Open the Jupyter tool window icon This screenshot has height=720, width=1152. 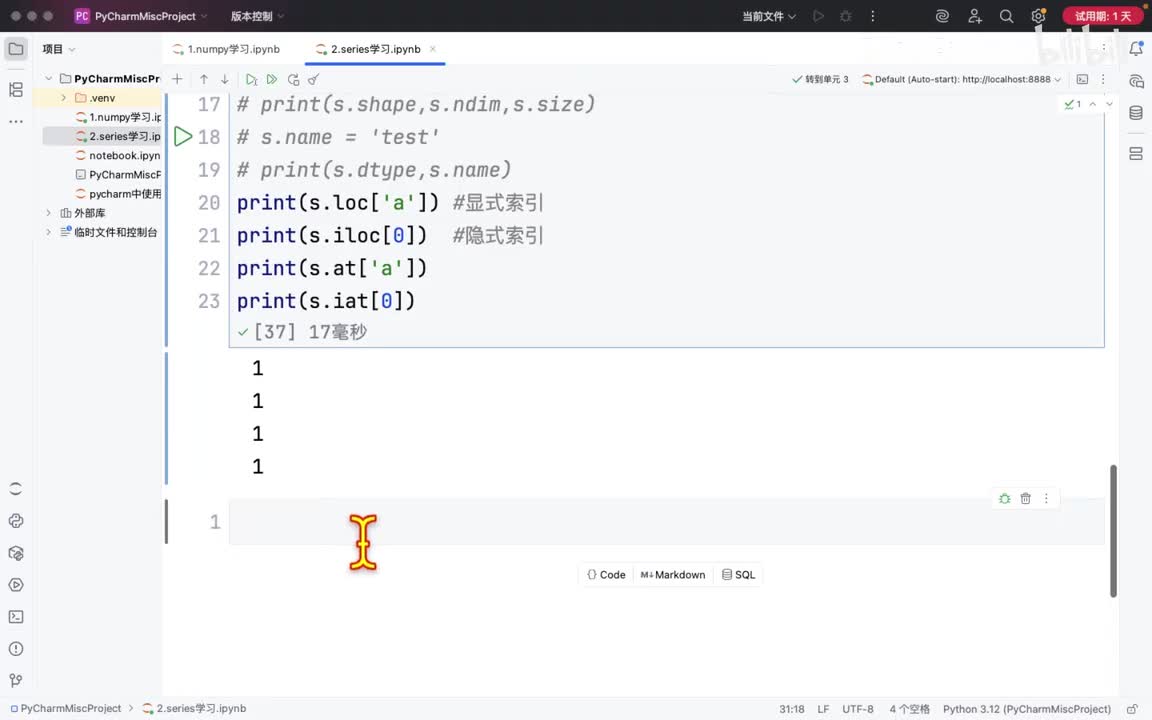click(15, 489)
